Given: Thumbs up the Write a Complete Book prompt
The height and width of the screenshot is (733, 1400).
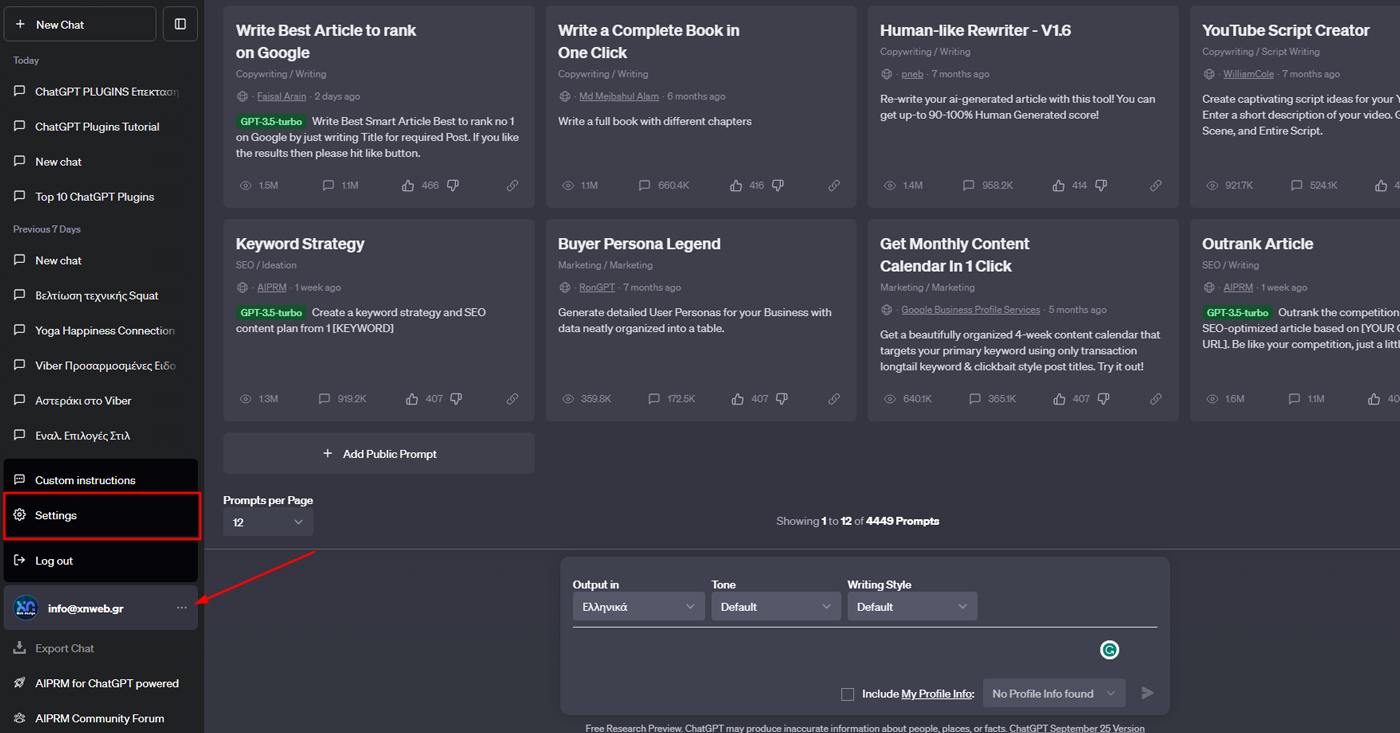Looking at the screenshot, I should point(736,186).
